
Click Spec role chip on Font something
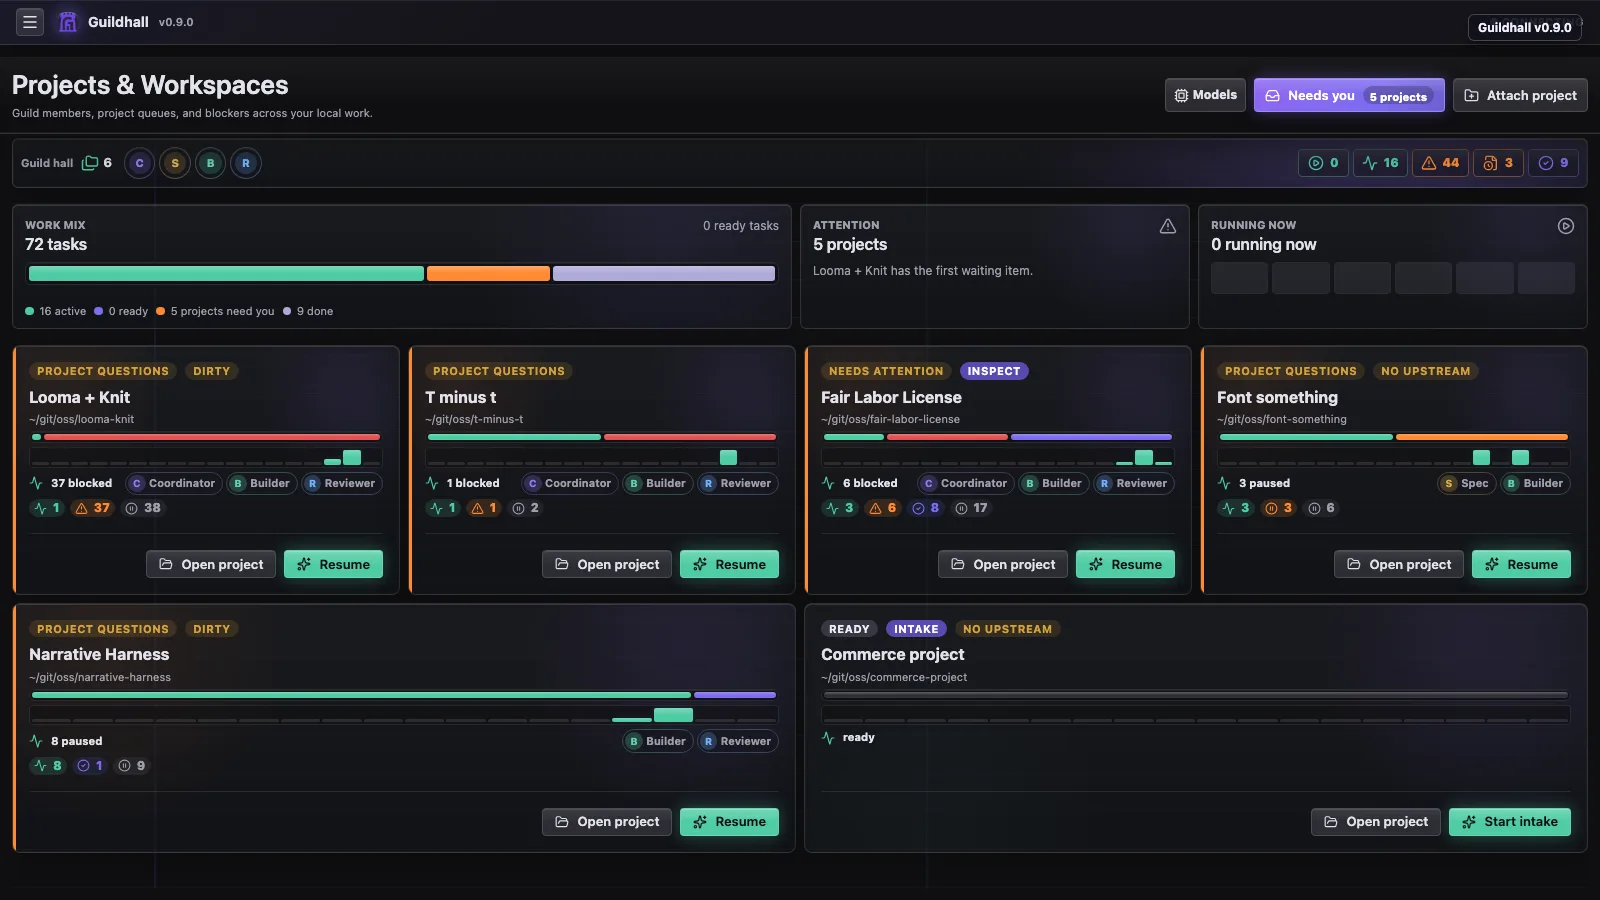coord(1466,483)
